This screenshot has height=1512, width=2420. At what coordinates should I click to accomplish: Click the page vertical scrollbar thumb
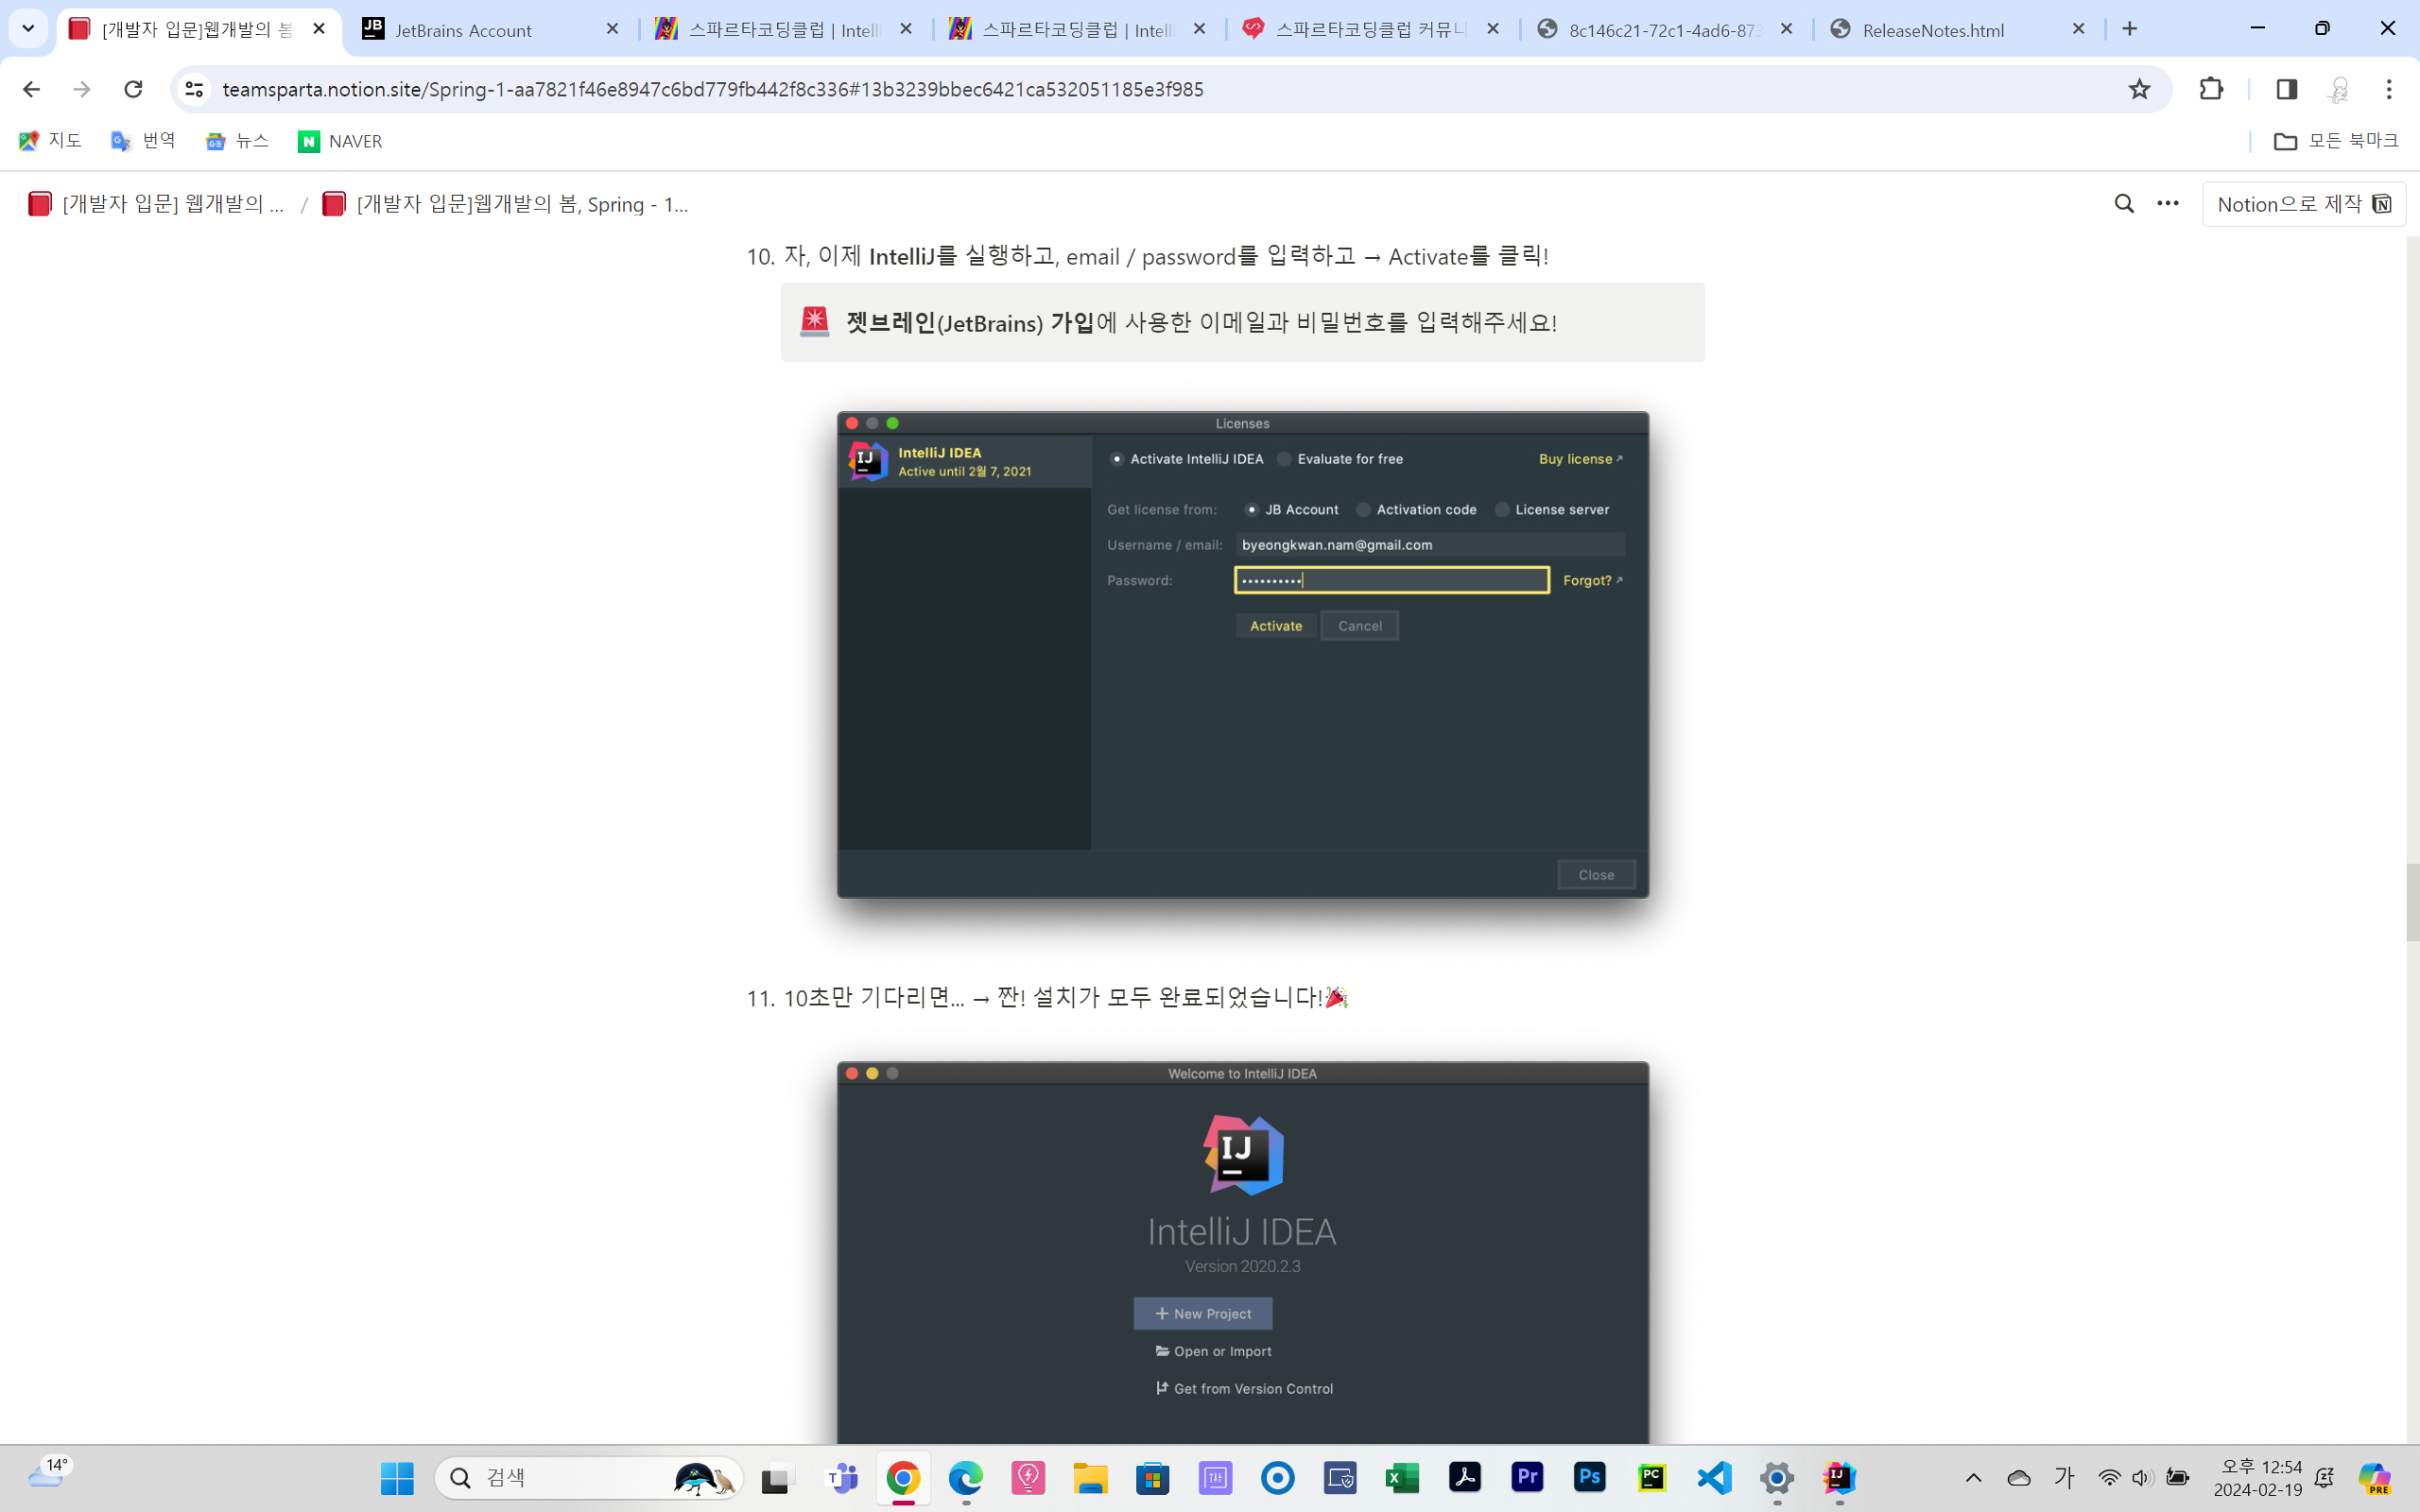pyautogui.click(x=2412, y=902)
